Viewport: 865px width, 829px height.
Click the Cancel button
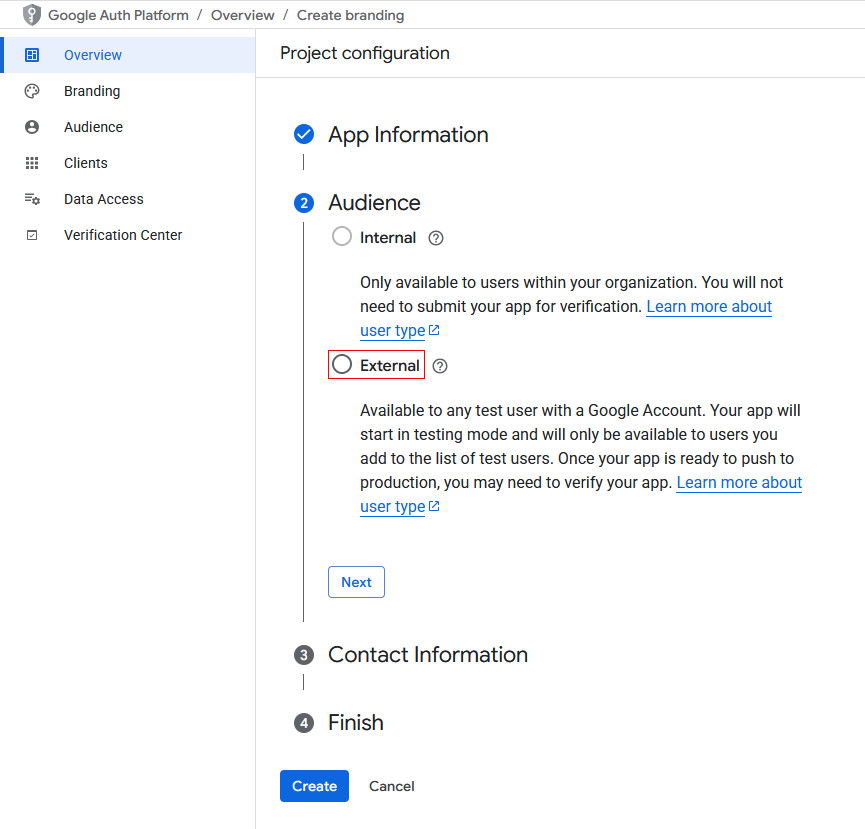click(x=391, y=786)
